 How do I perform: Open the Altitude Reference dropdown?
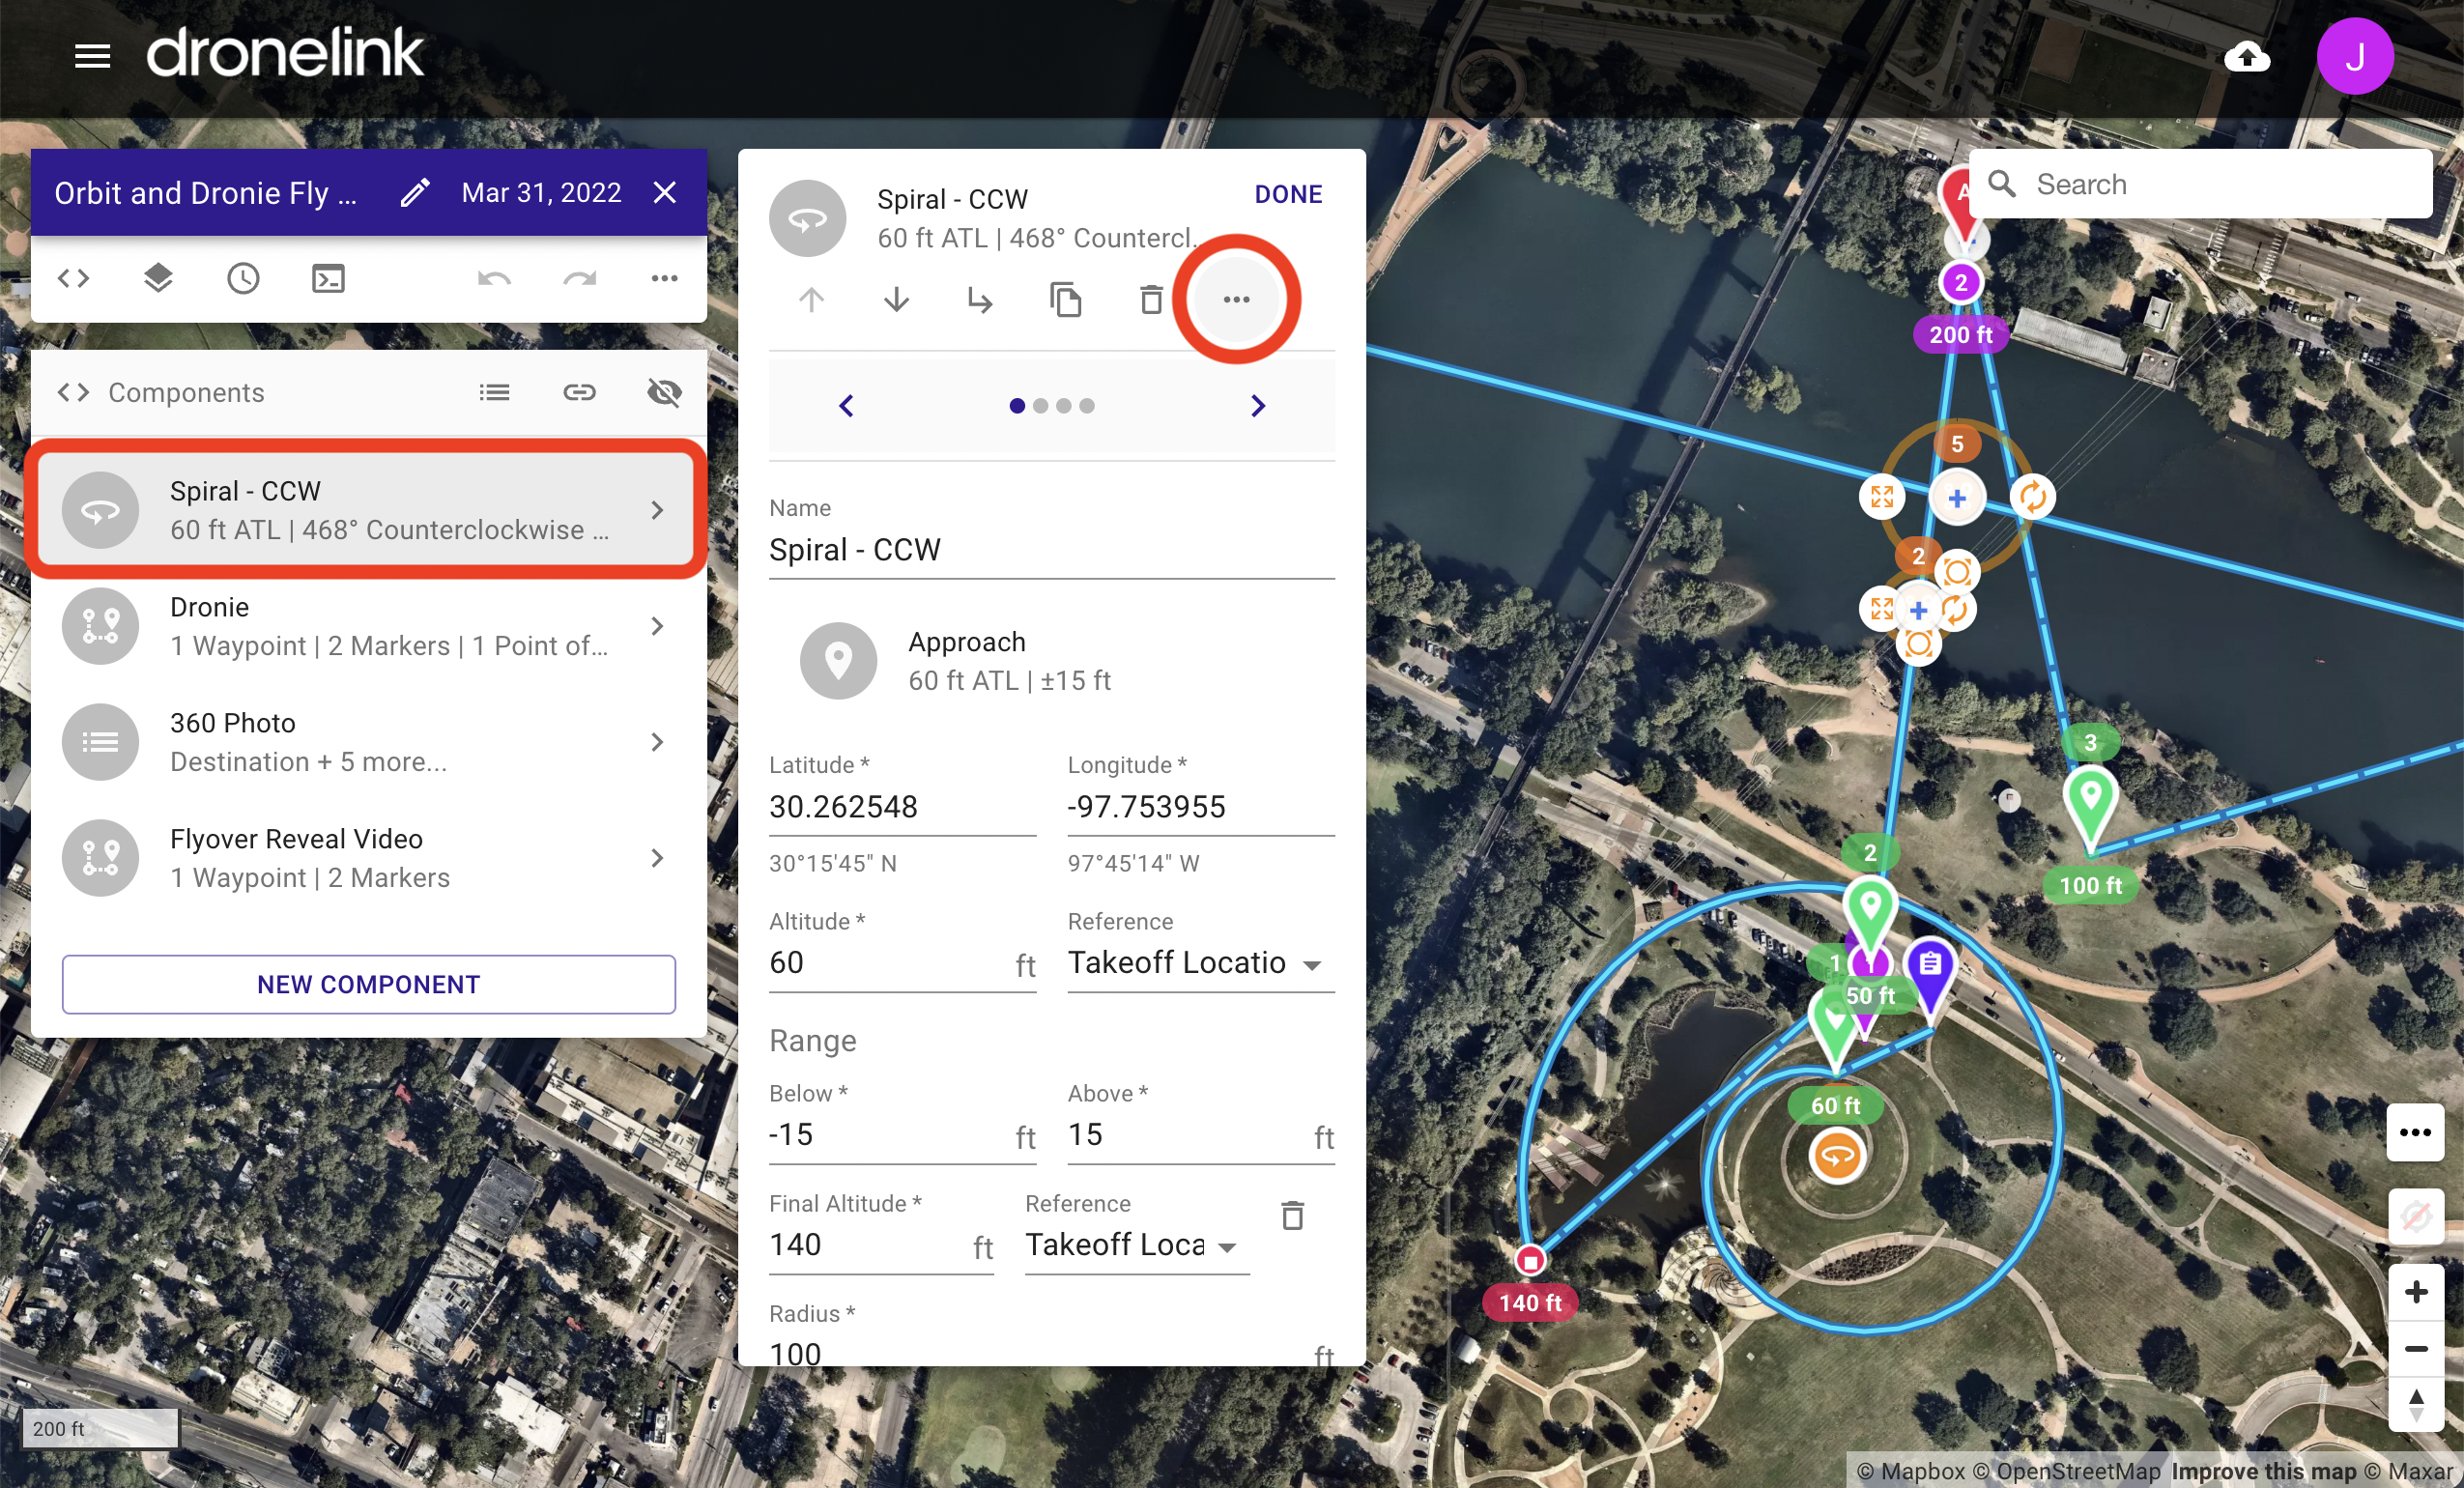click(1200, 963)
